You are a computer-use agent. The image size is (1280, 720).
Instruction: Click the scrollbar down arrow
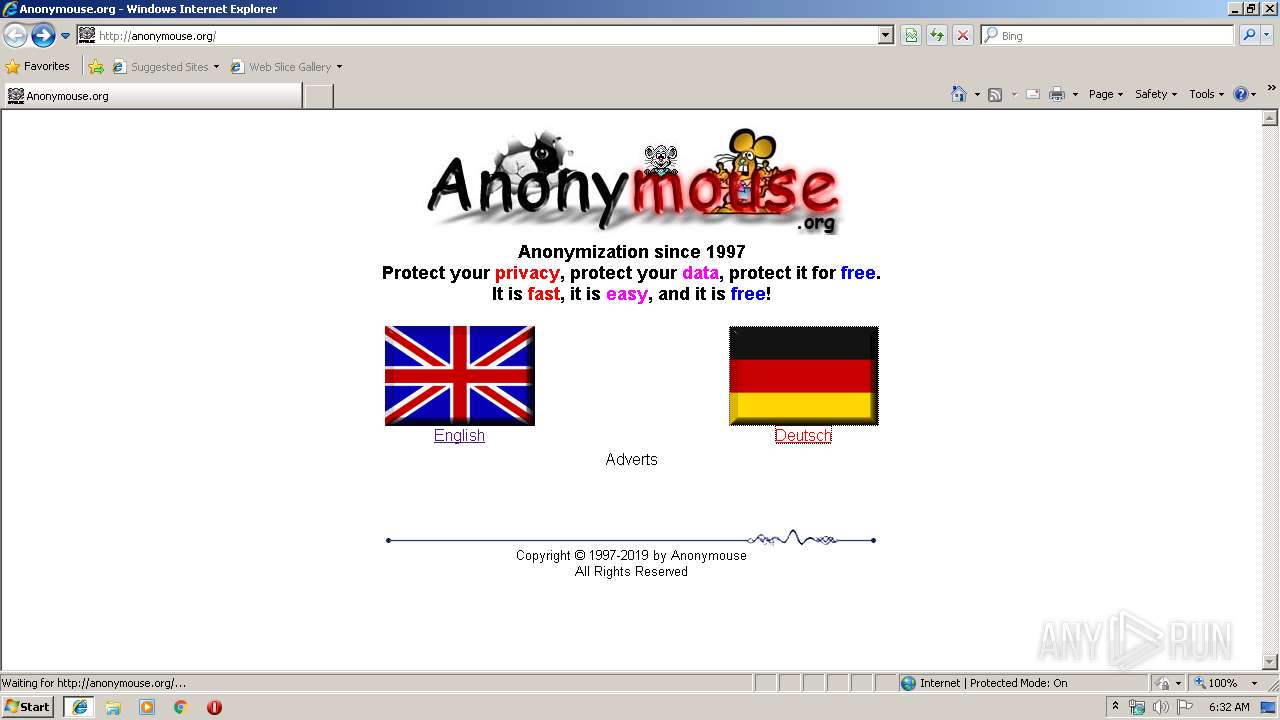tap(1270, 662)
